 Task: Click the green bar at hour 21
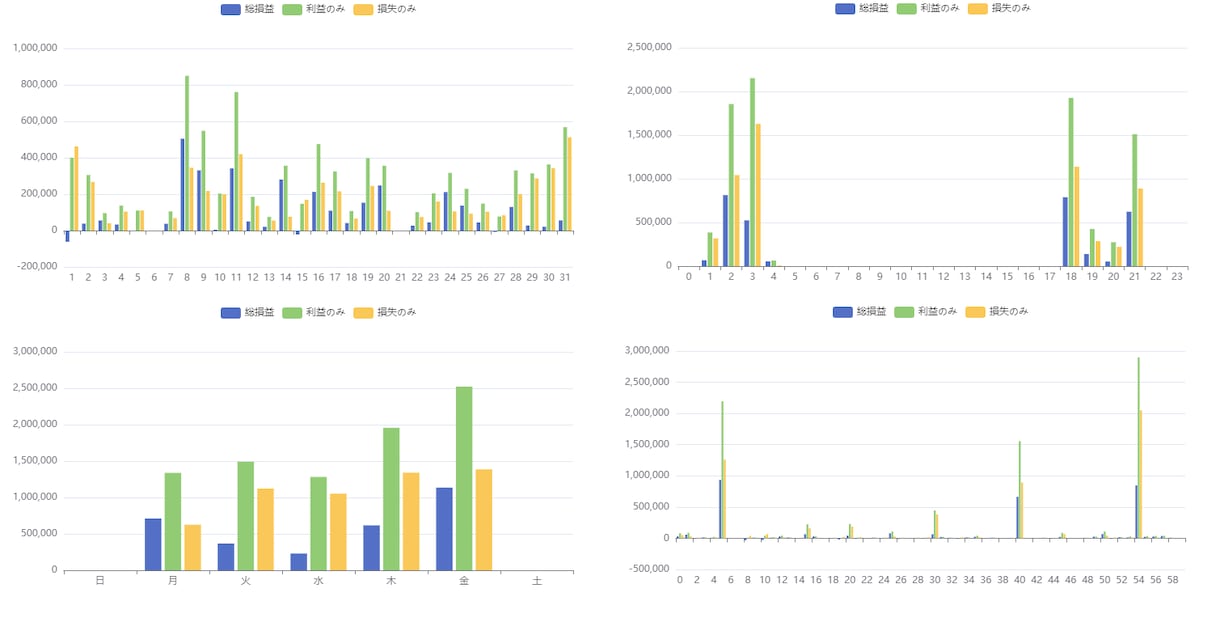coord(1135,200)
